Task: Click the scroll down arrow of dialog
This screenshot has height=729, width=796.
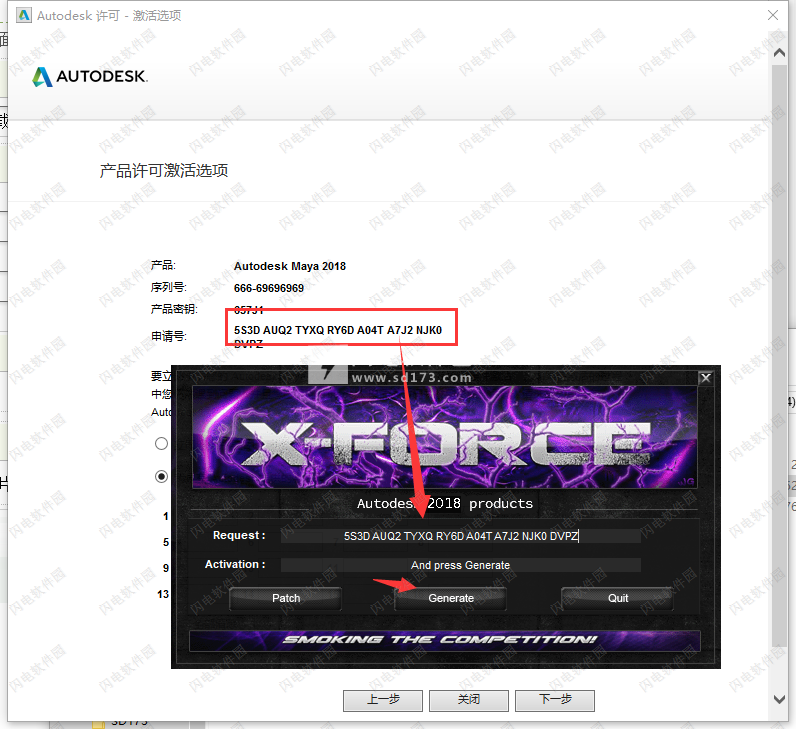Action: coord(779,699)
